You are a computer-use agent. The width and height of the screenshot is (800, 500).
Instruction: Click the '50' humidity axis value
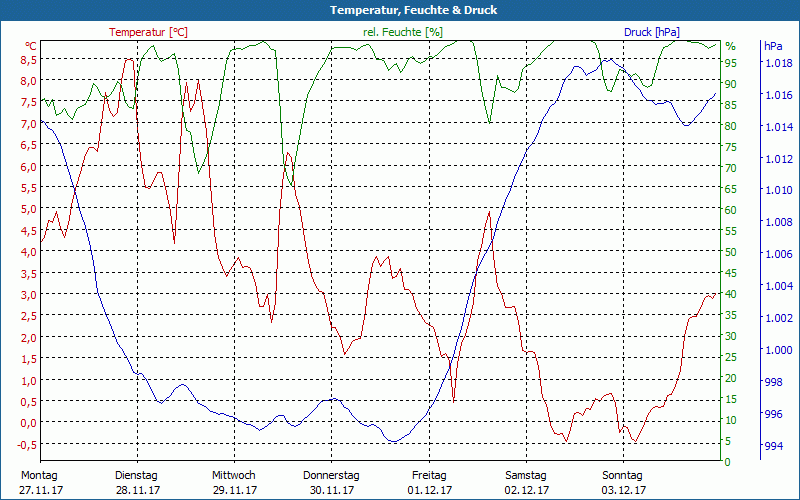click(x=731, y=252)
